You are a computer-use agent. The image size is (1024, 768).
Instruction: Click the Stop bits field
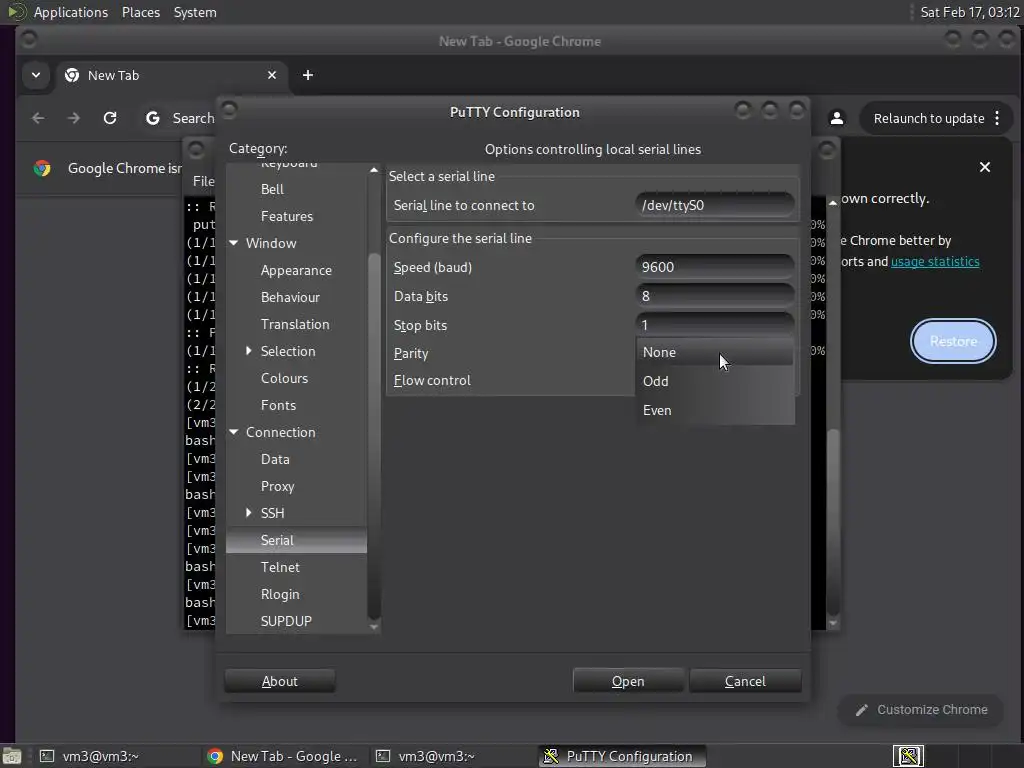[x=714, y=325]
